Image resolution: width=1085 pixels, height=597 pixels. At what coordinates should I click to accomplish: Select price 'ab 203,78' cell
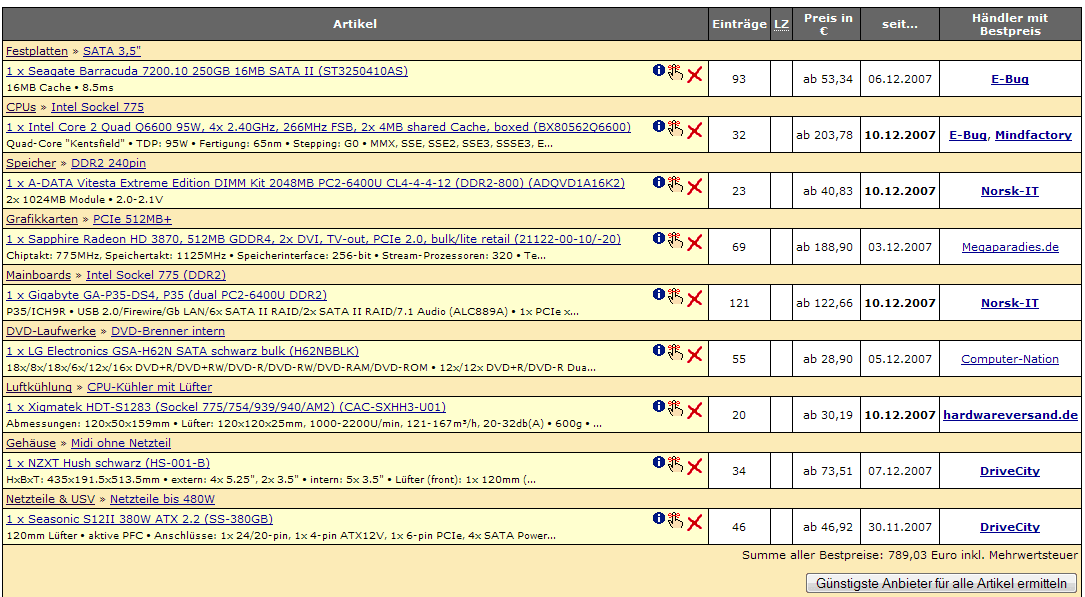tap(824, 135)
